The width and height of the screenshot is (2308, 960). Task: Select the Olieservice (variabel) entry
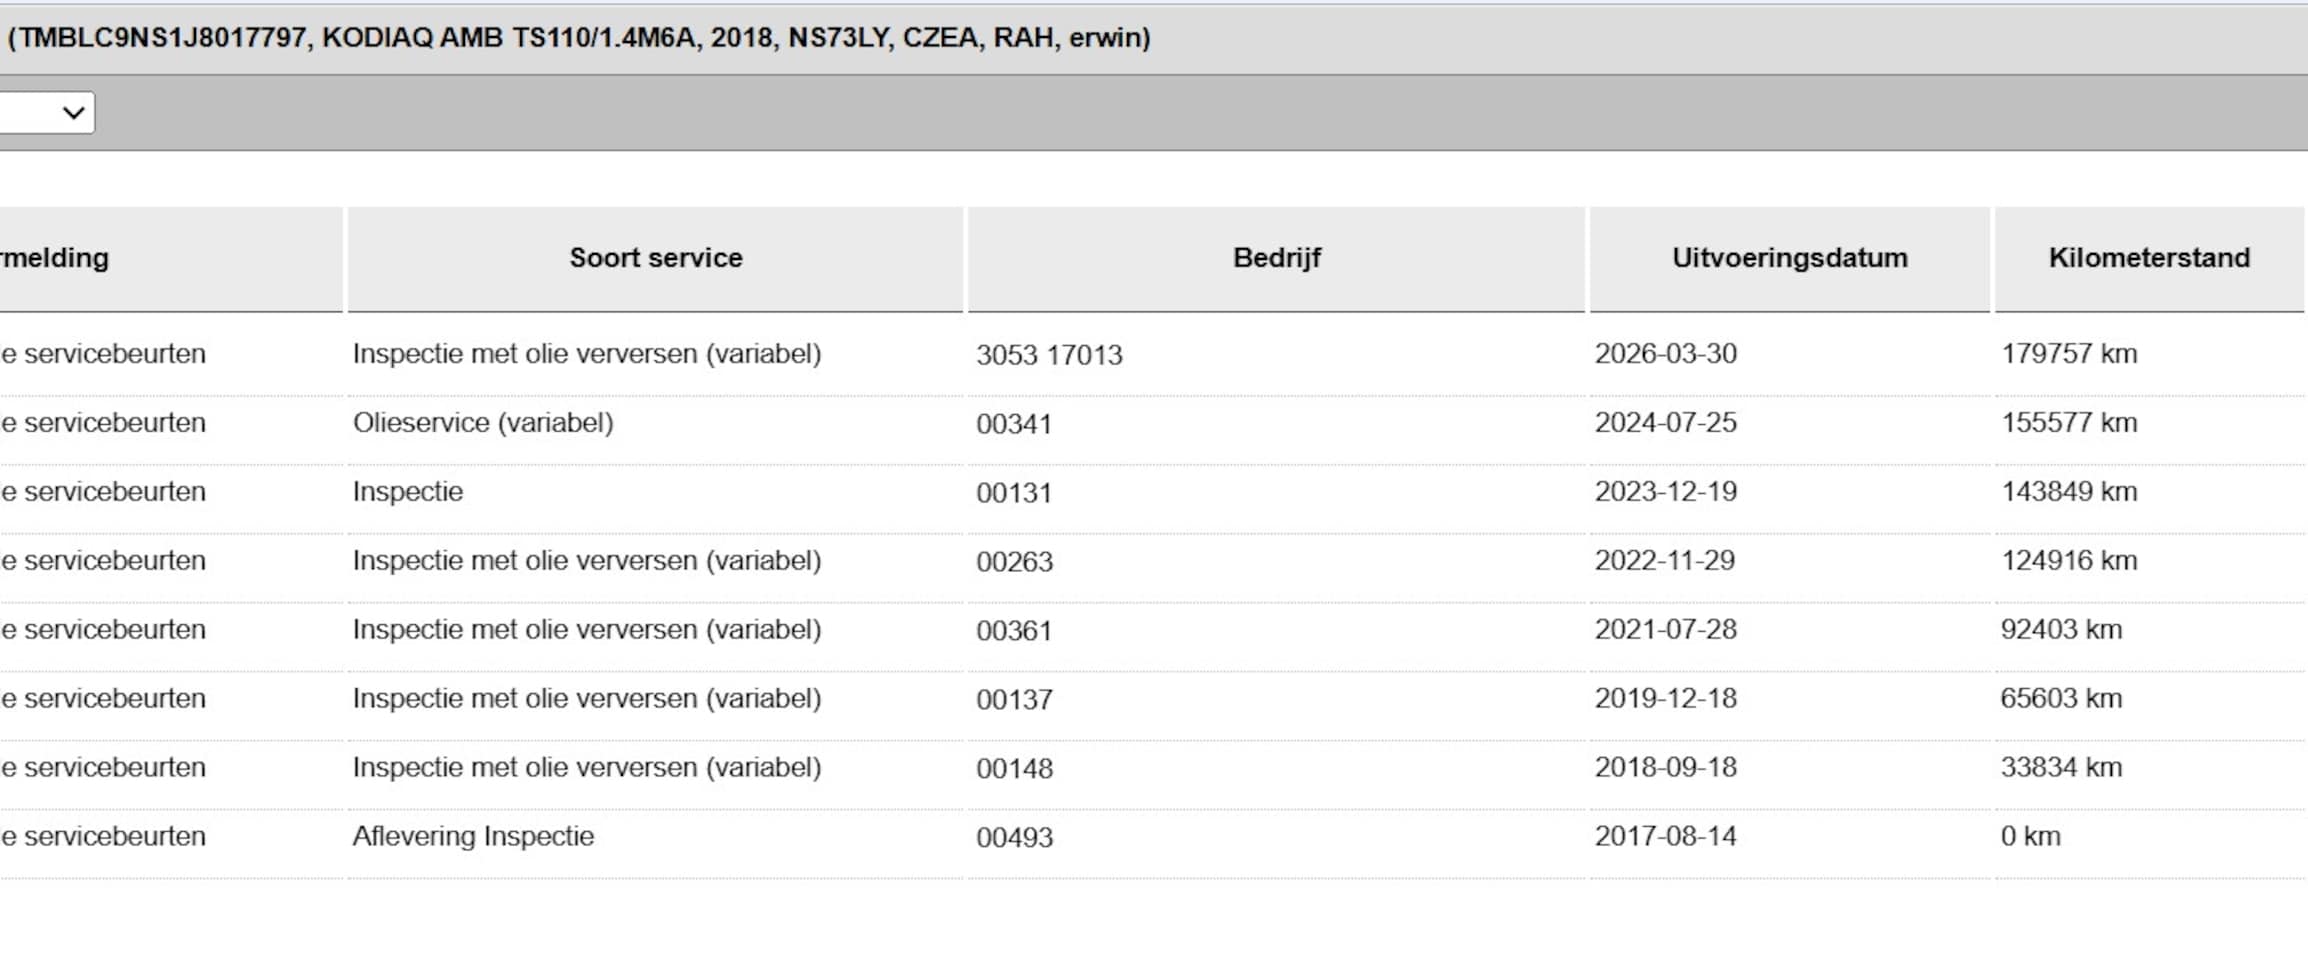point(483,423)
